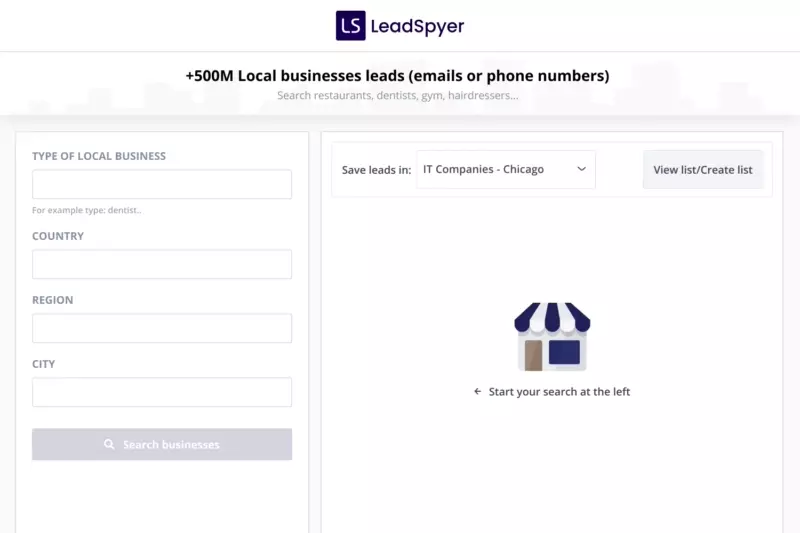Viewport: 800px width, 533px height.
Task: Open the IT Companies - Chicago dropdown
Action: [x=506, y=169]
